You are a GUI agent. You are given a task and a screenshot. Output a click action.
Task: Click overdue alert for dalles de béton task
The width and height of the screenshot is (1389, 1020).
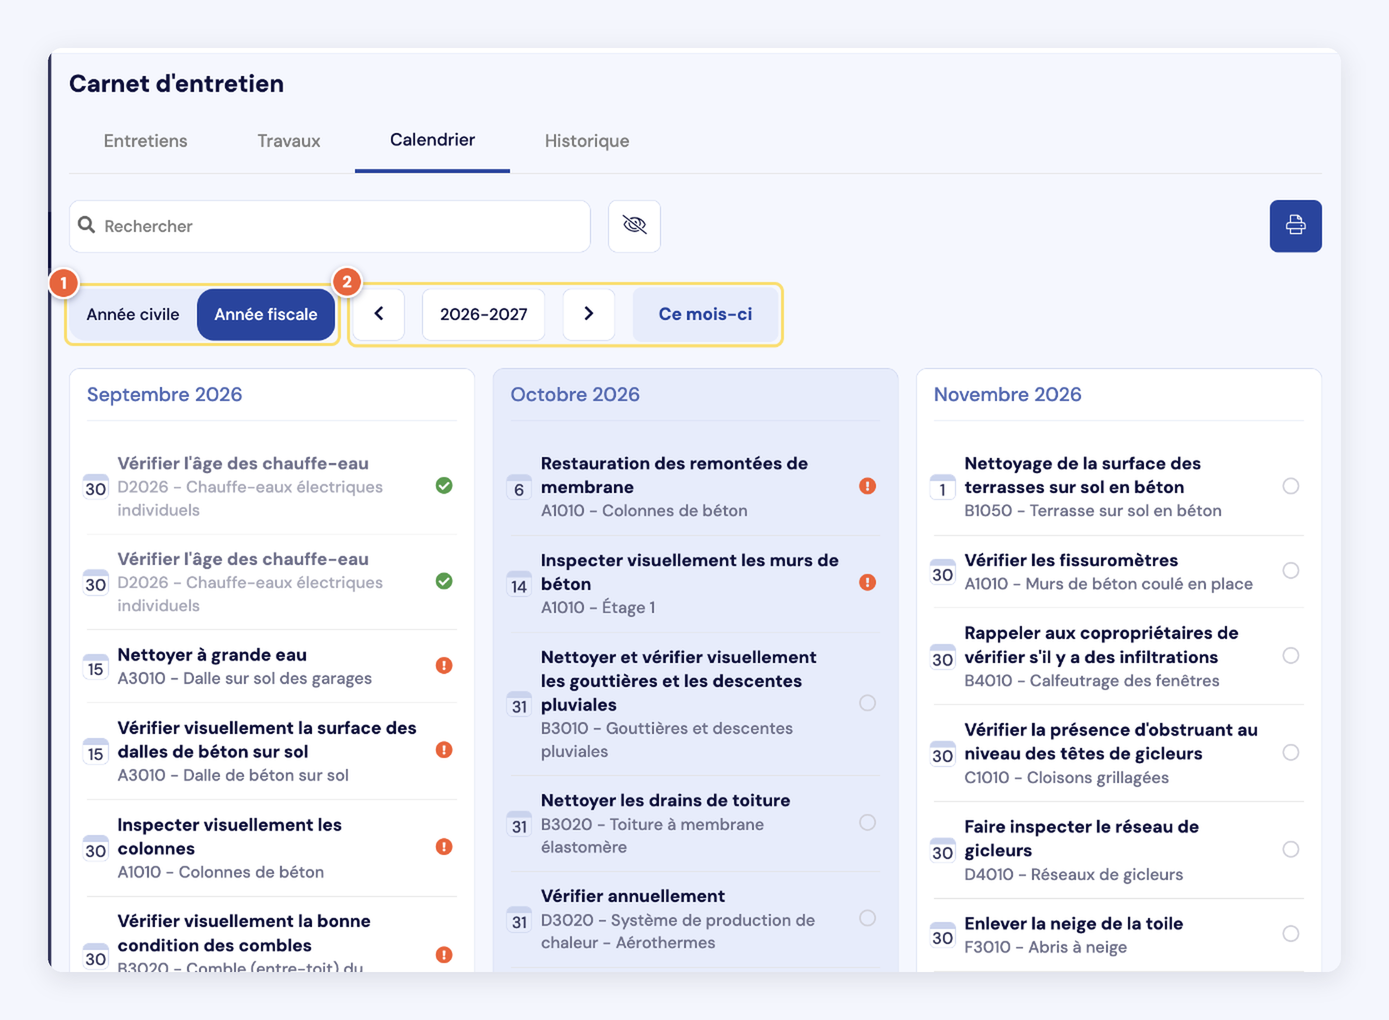coord(444,750)
